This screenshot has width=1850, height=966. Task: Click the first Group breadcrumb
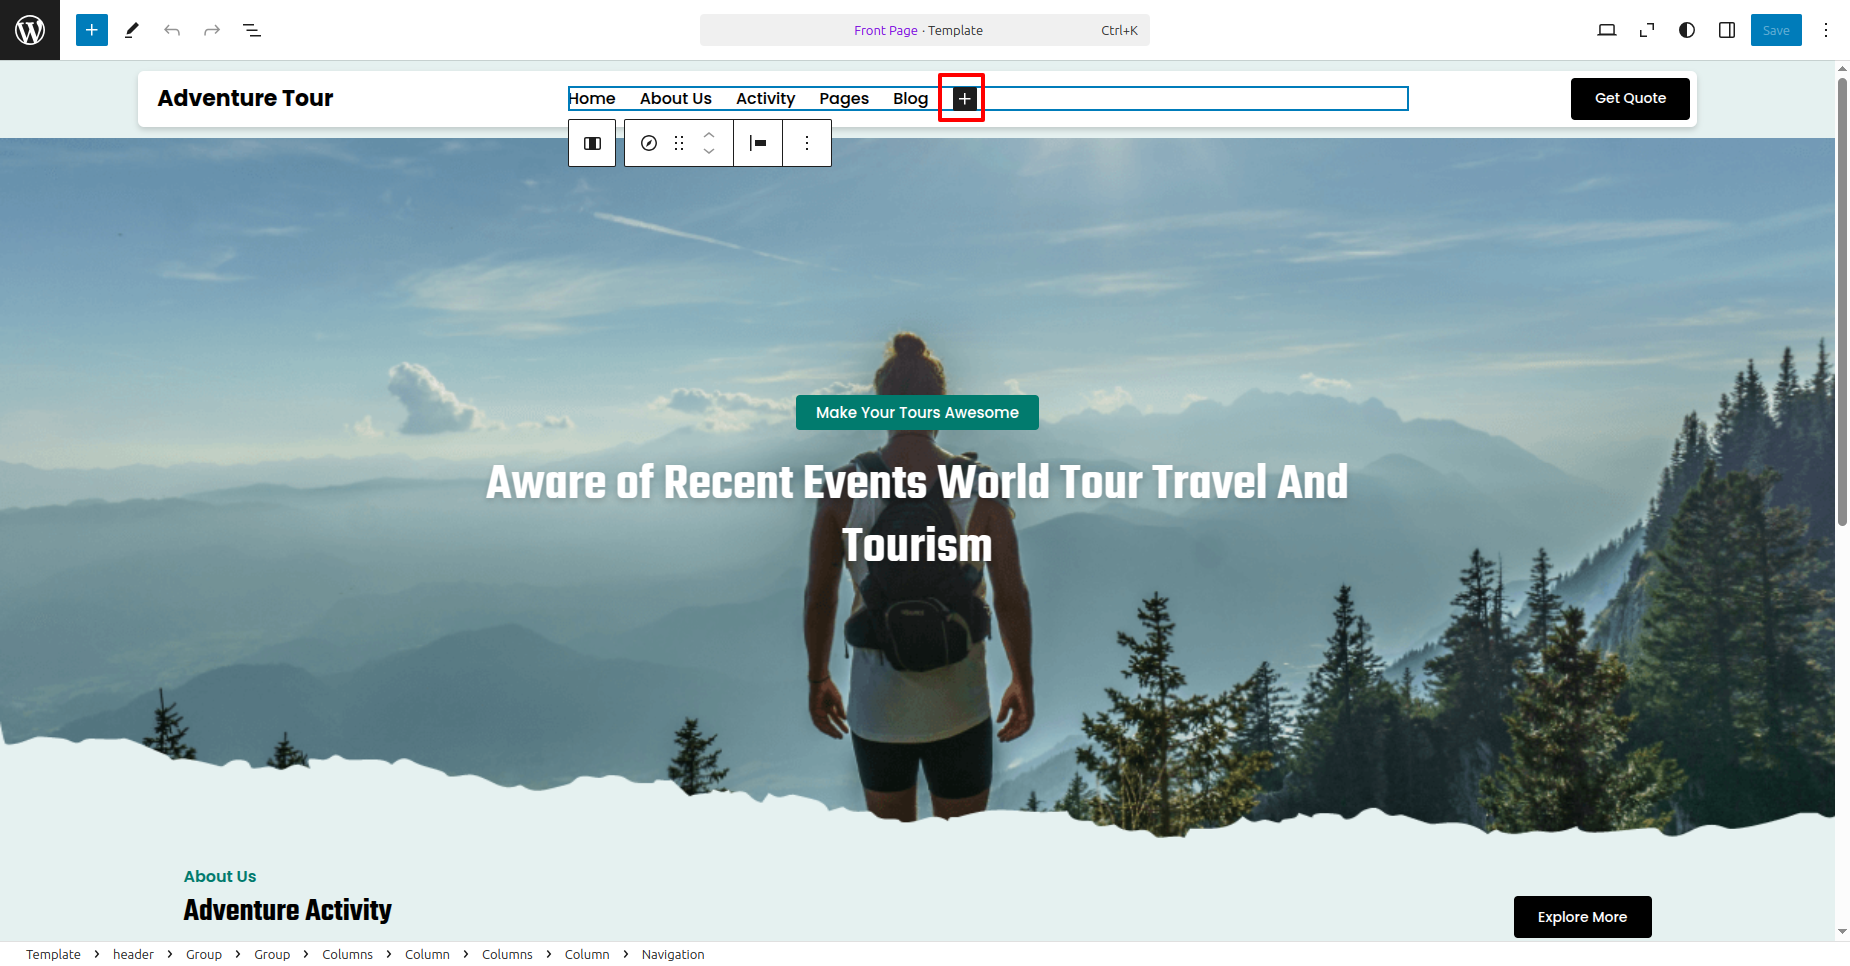coord(204,954)
